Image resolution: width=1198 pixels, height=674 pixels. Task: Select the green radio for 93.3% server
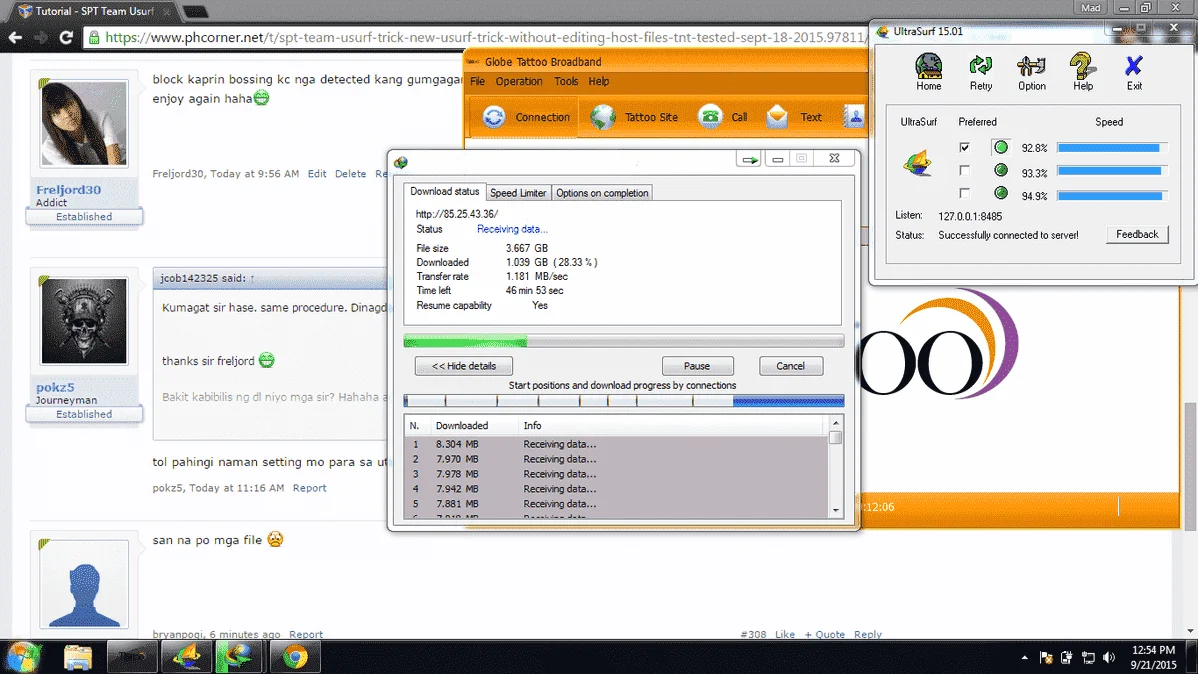click(x=1000, y=170)
